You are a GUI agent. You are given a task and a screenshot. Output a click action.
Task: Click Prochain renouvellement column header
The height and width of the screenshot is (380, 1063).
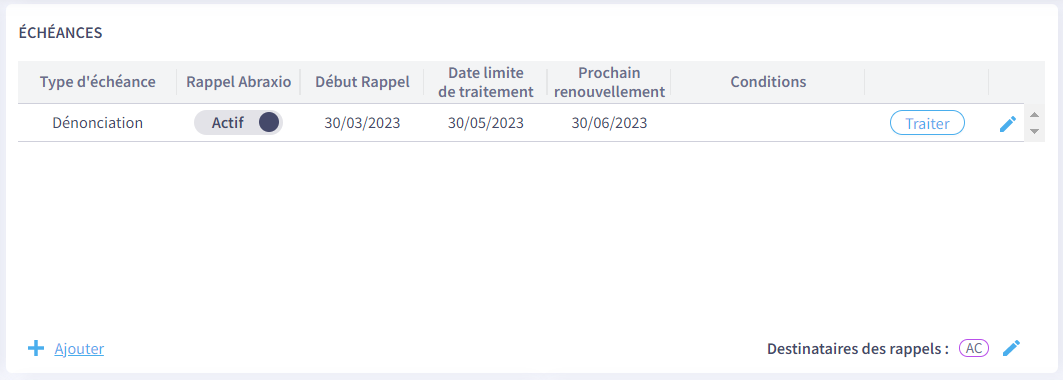[x=609, y=82]
